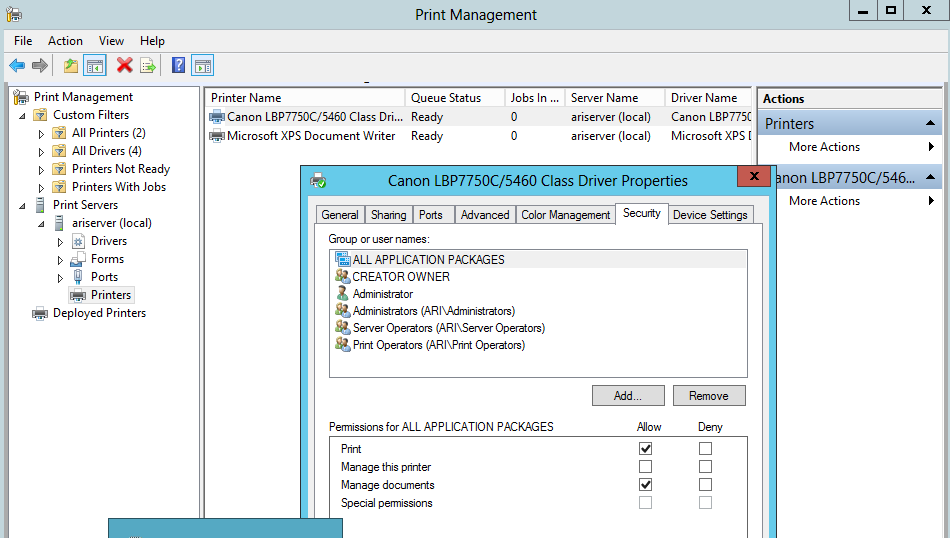950x538 pixels.
Task: Expand the Ports node arrow
Action: click(60, 278)
